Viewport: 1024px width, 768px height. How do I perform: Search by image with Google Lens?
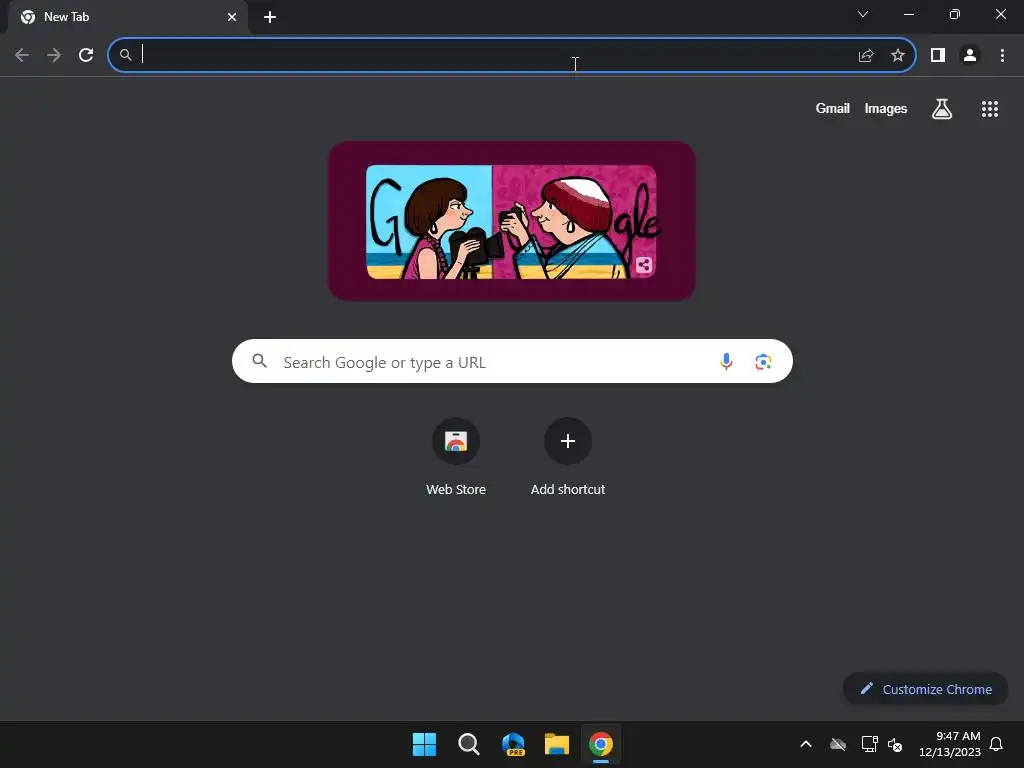763,361
